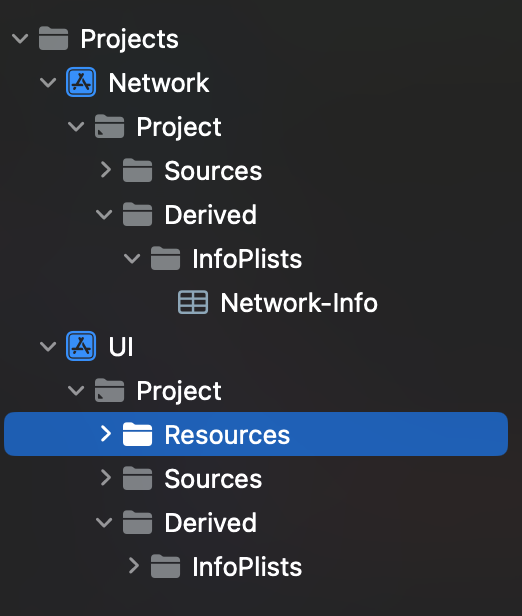This screenshot has width=522, height=616.
Task: Select the Sources label under UI project
Action: (x=213, y=479)
